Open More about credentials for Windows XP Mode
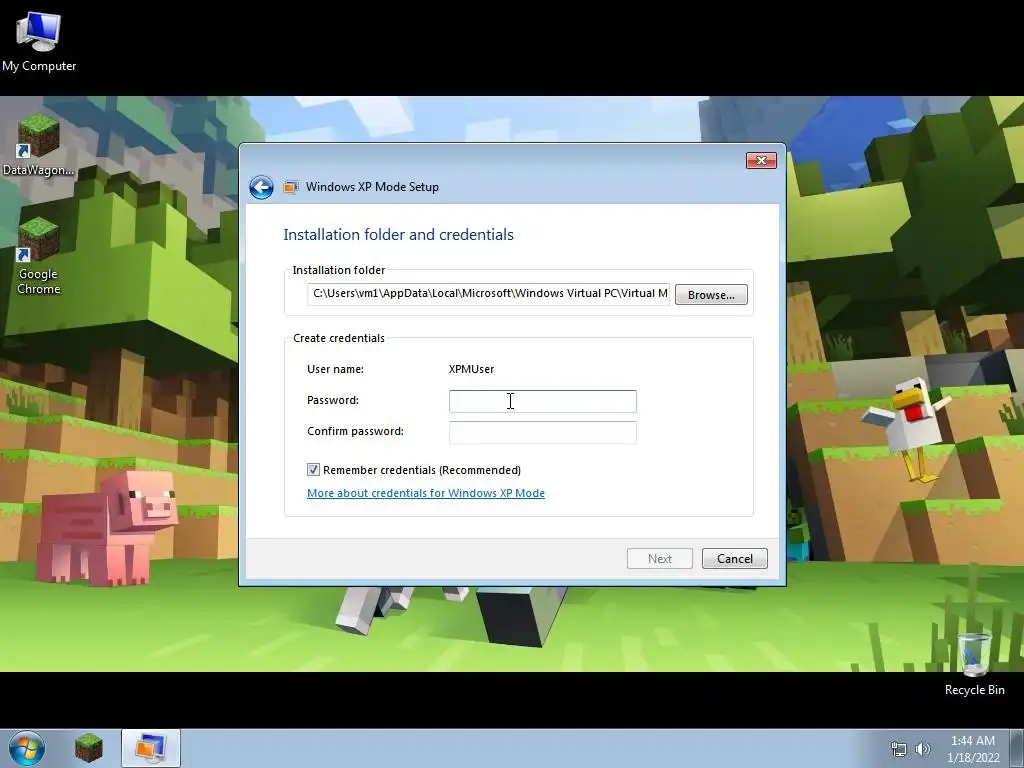This screenshot has height=768, width=1024. point(426,493)
